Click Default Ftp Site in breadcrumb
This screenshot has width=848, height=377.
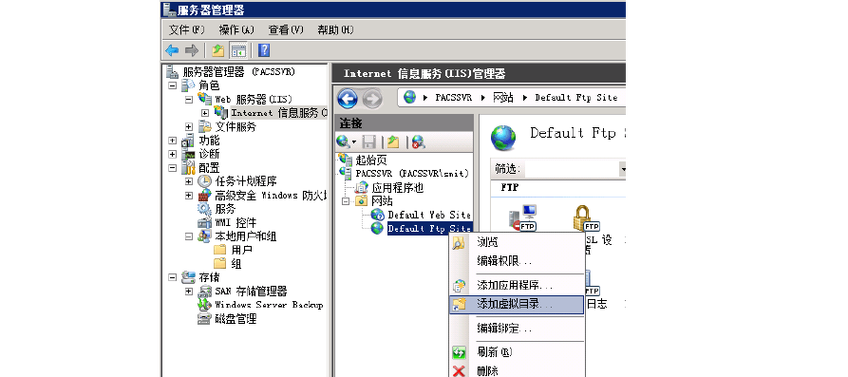[576, 98]
